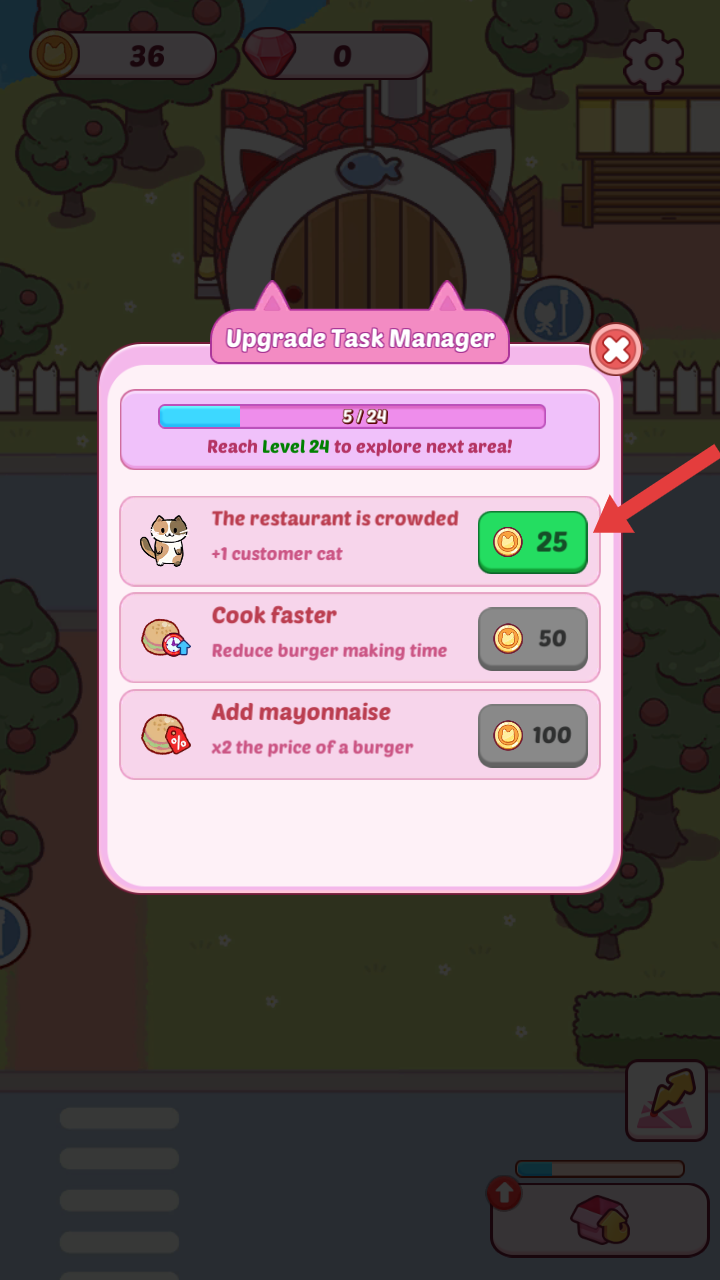
Task: Click the Upgrade Task Manager title
Action: tap(360, 338)
